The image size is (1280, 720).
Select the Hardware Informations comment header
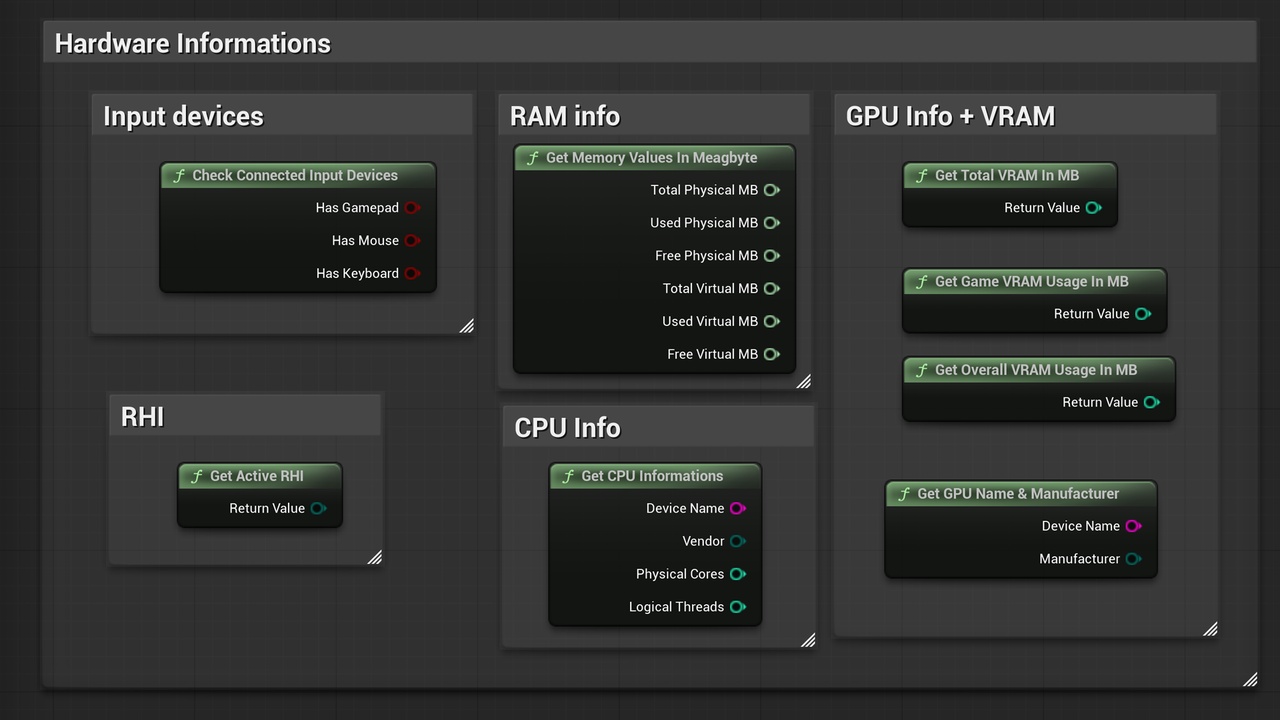click(x=650, y=43)
